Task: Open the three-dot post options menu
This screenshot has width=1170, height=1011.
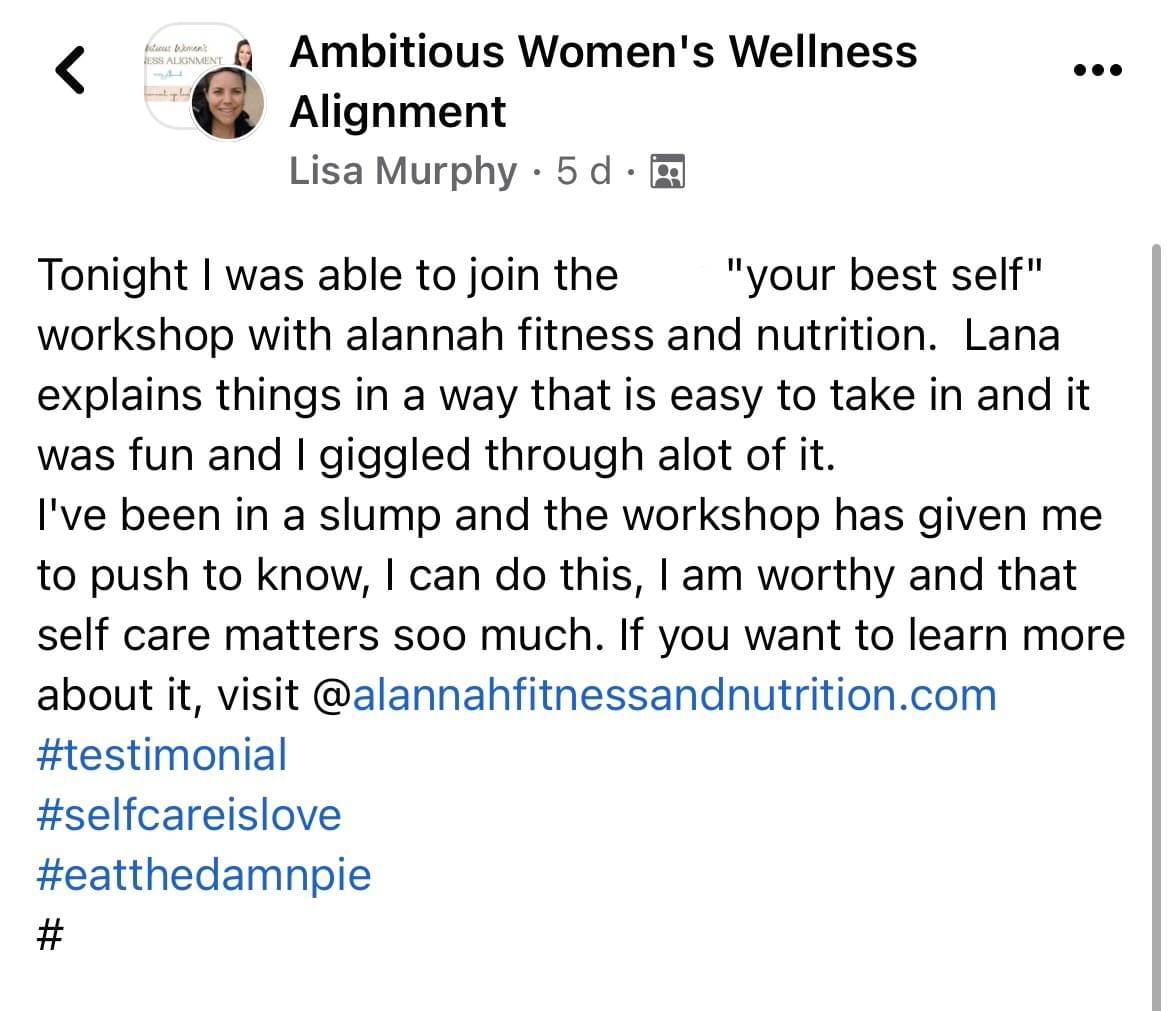Action: (x=1097, y=70)
